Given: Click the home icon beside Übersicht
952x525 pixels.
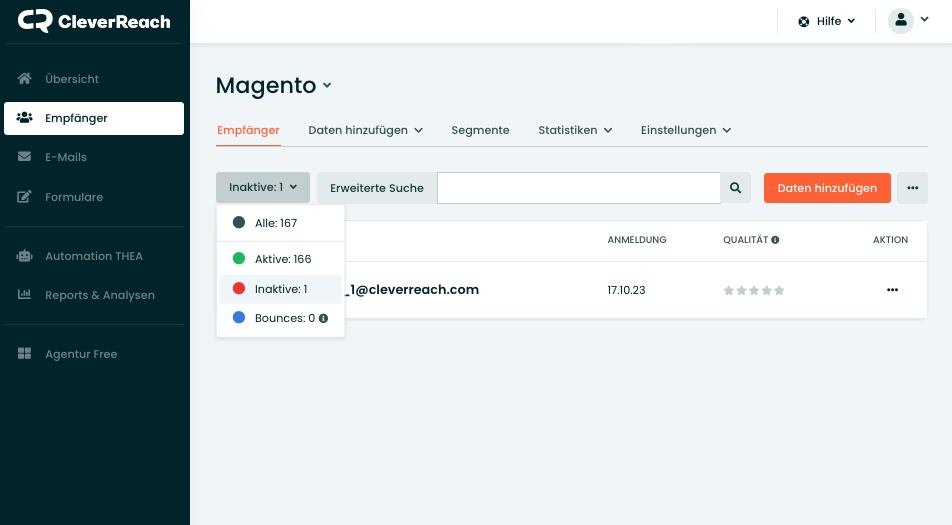Looking at the screenshot, I should click(24, 78).
